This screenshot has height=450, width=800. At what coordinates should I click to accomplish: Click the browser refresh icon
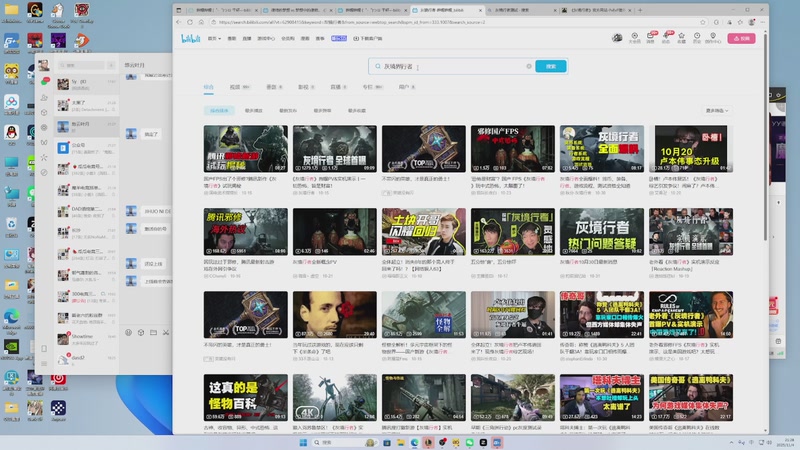[190, 22]
